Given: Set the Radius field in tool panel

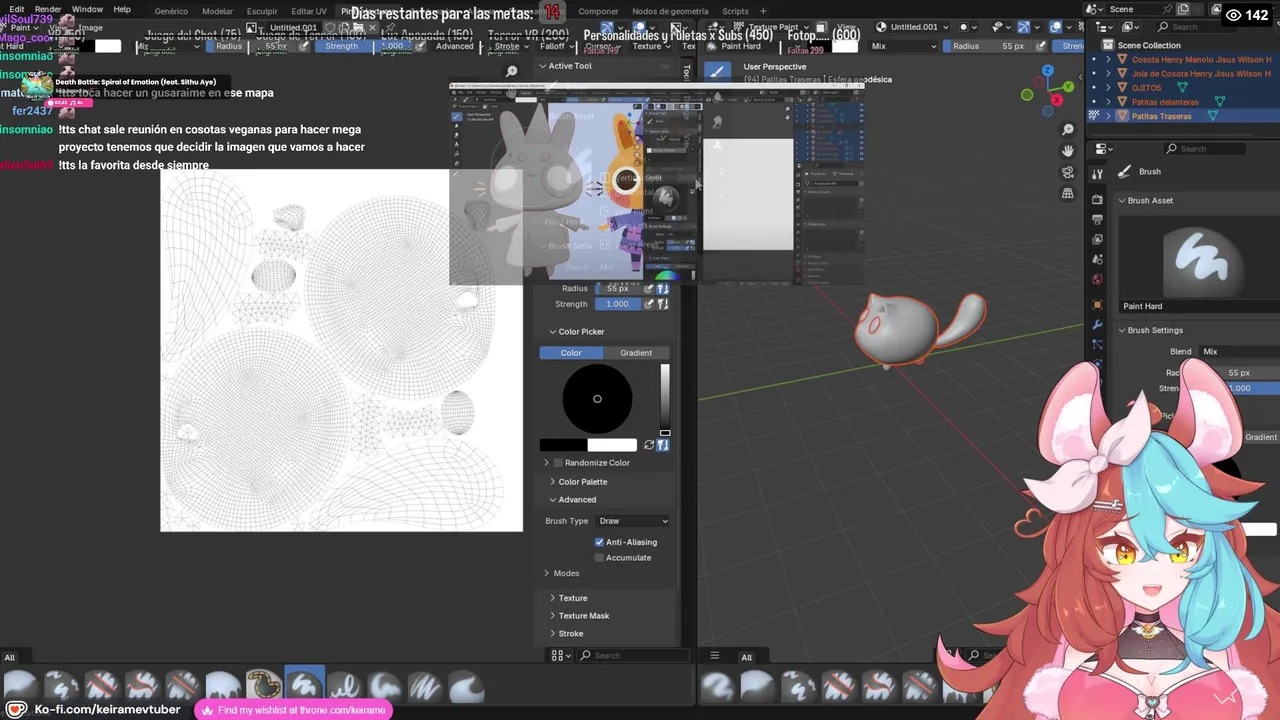Looking at the screenshot, I should coord(617,289).
